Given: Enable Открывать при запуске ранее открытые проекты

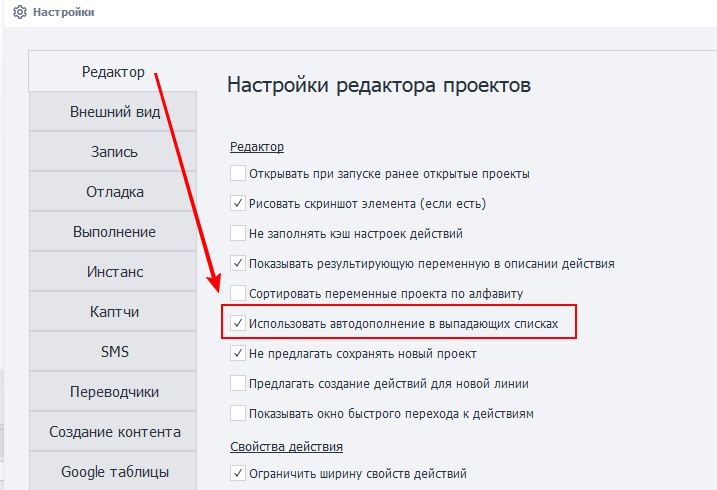Looking at the screenshot, I should [238, 174].
